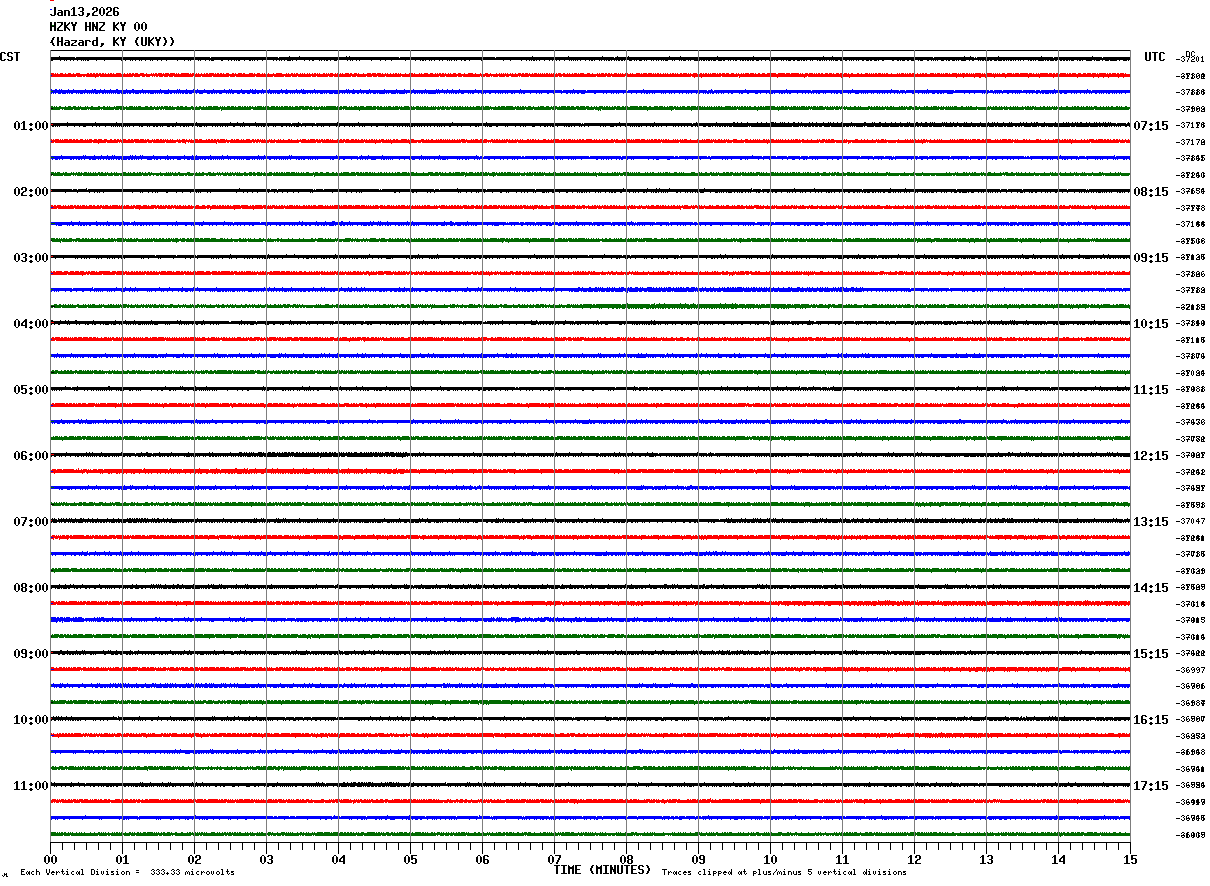The image size is (1210, 886).
Task: Click minute tick label 05 on the axis
Action: coord(410,860)
